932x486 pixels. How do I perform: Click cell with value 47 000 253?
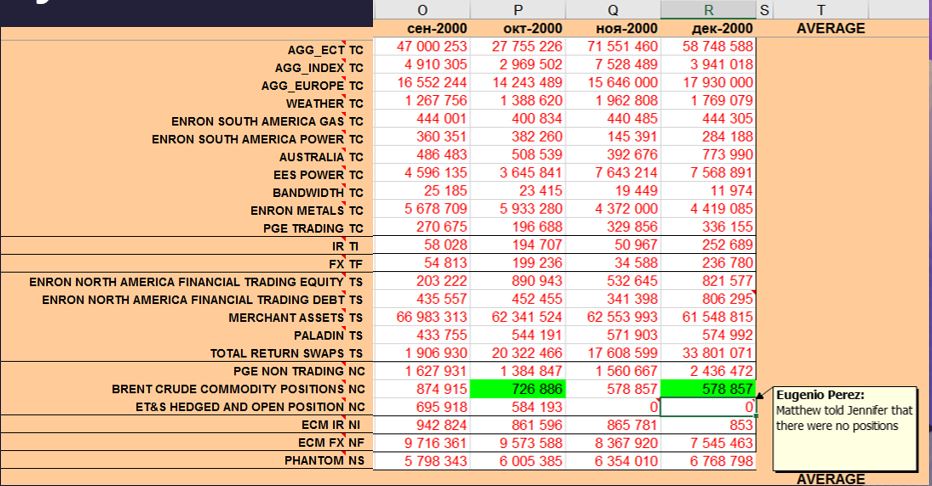click(421, 46)
